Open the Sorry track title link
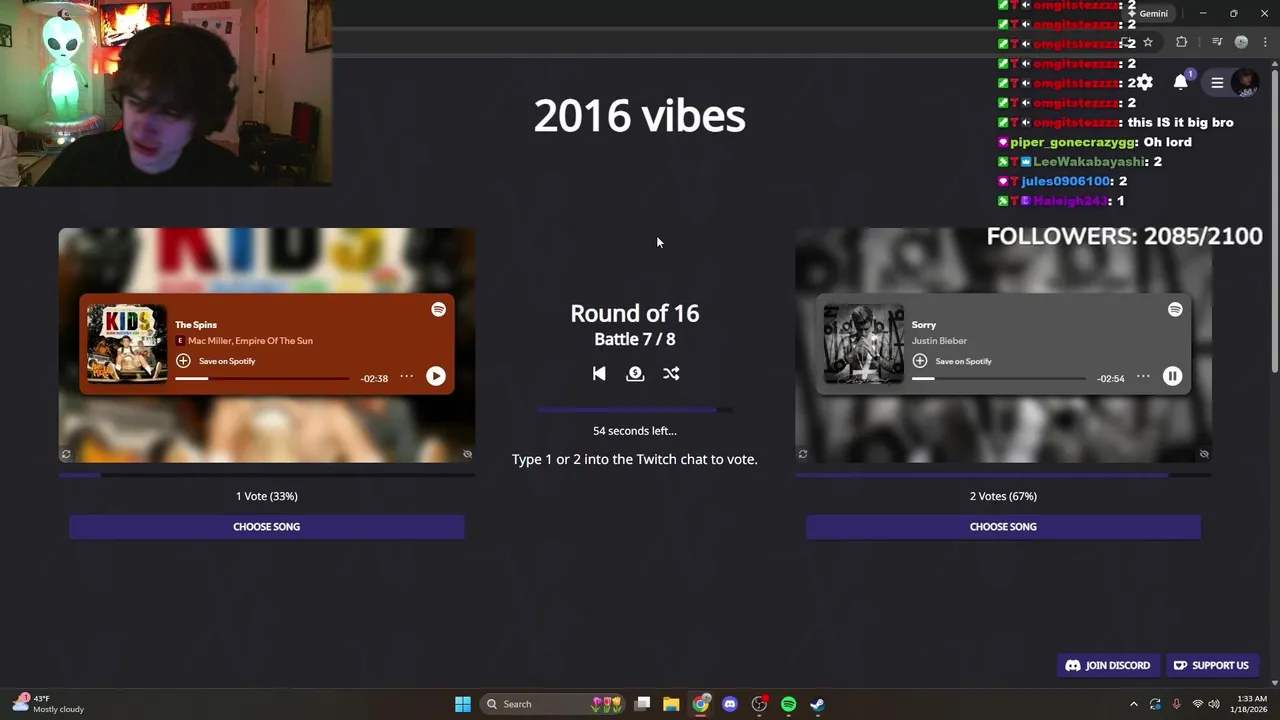Image resolution: width=1280 pixels, height=720 pixels. click(924, 324)
